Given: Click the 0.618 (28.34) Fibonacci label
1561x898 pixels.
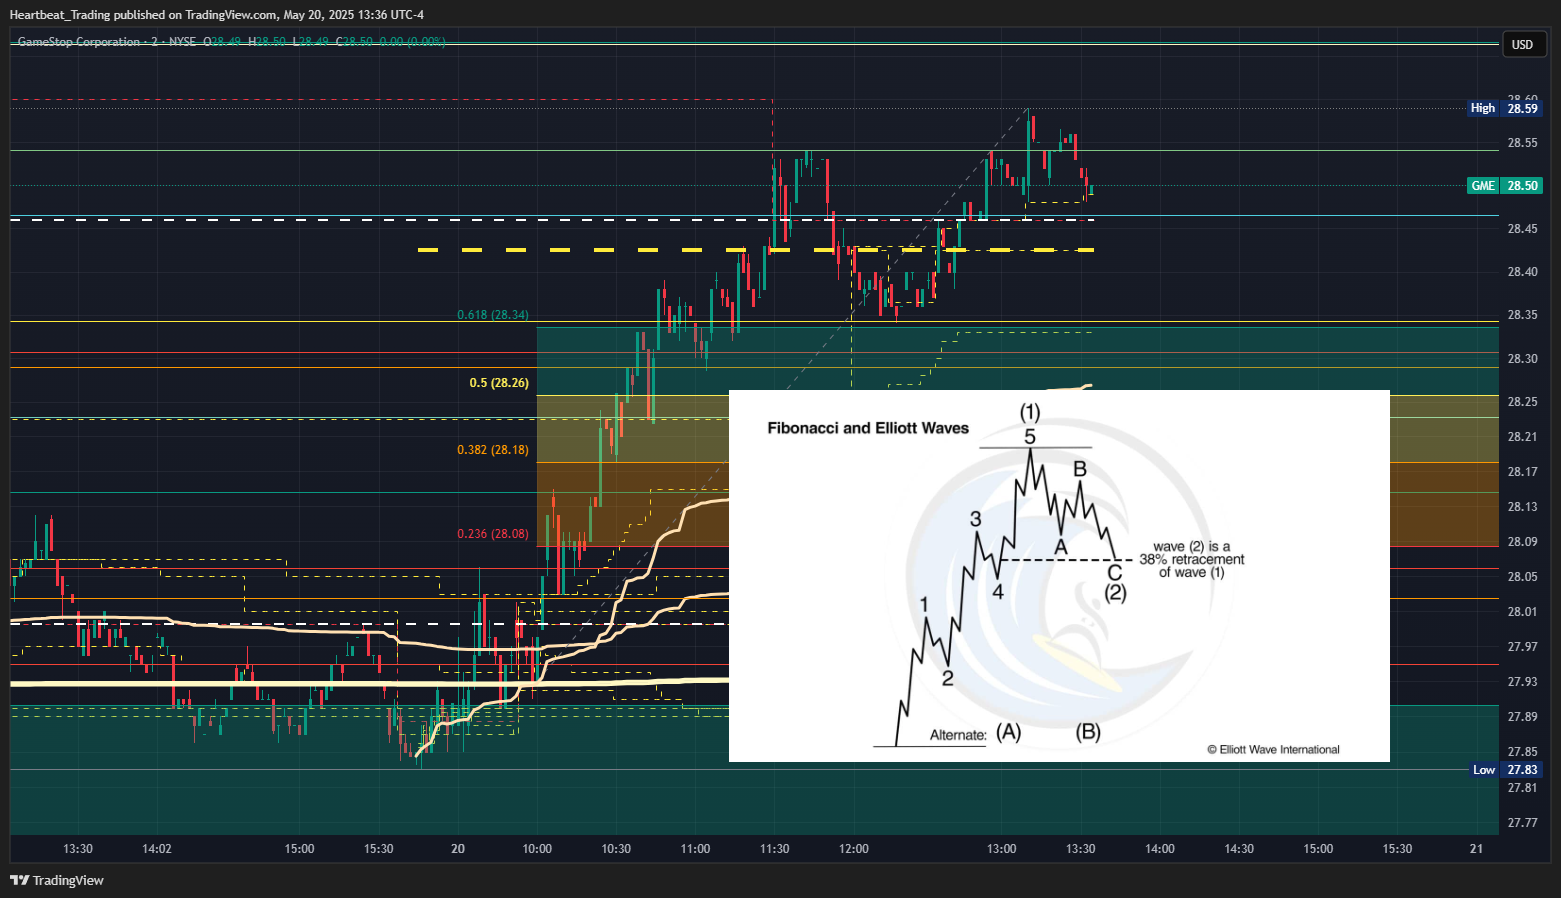Looking at the screenshot, I should 493,315.
